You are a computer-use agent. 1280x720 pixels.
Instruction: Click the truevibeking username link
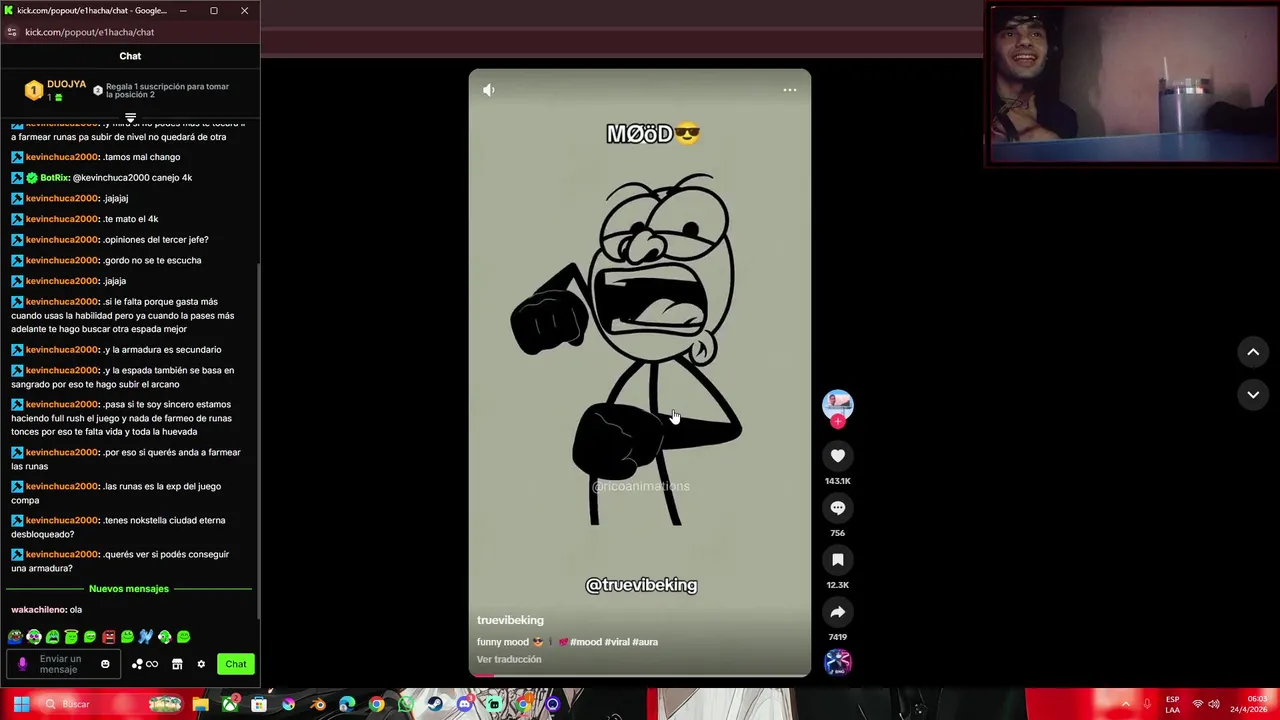pos(510,620)
